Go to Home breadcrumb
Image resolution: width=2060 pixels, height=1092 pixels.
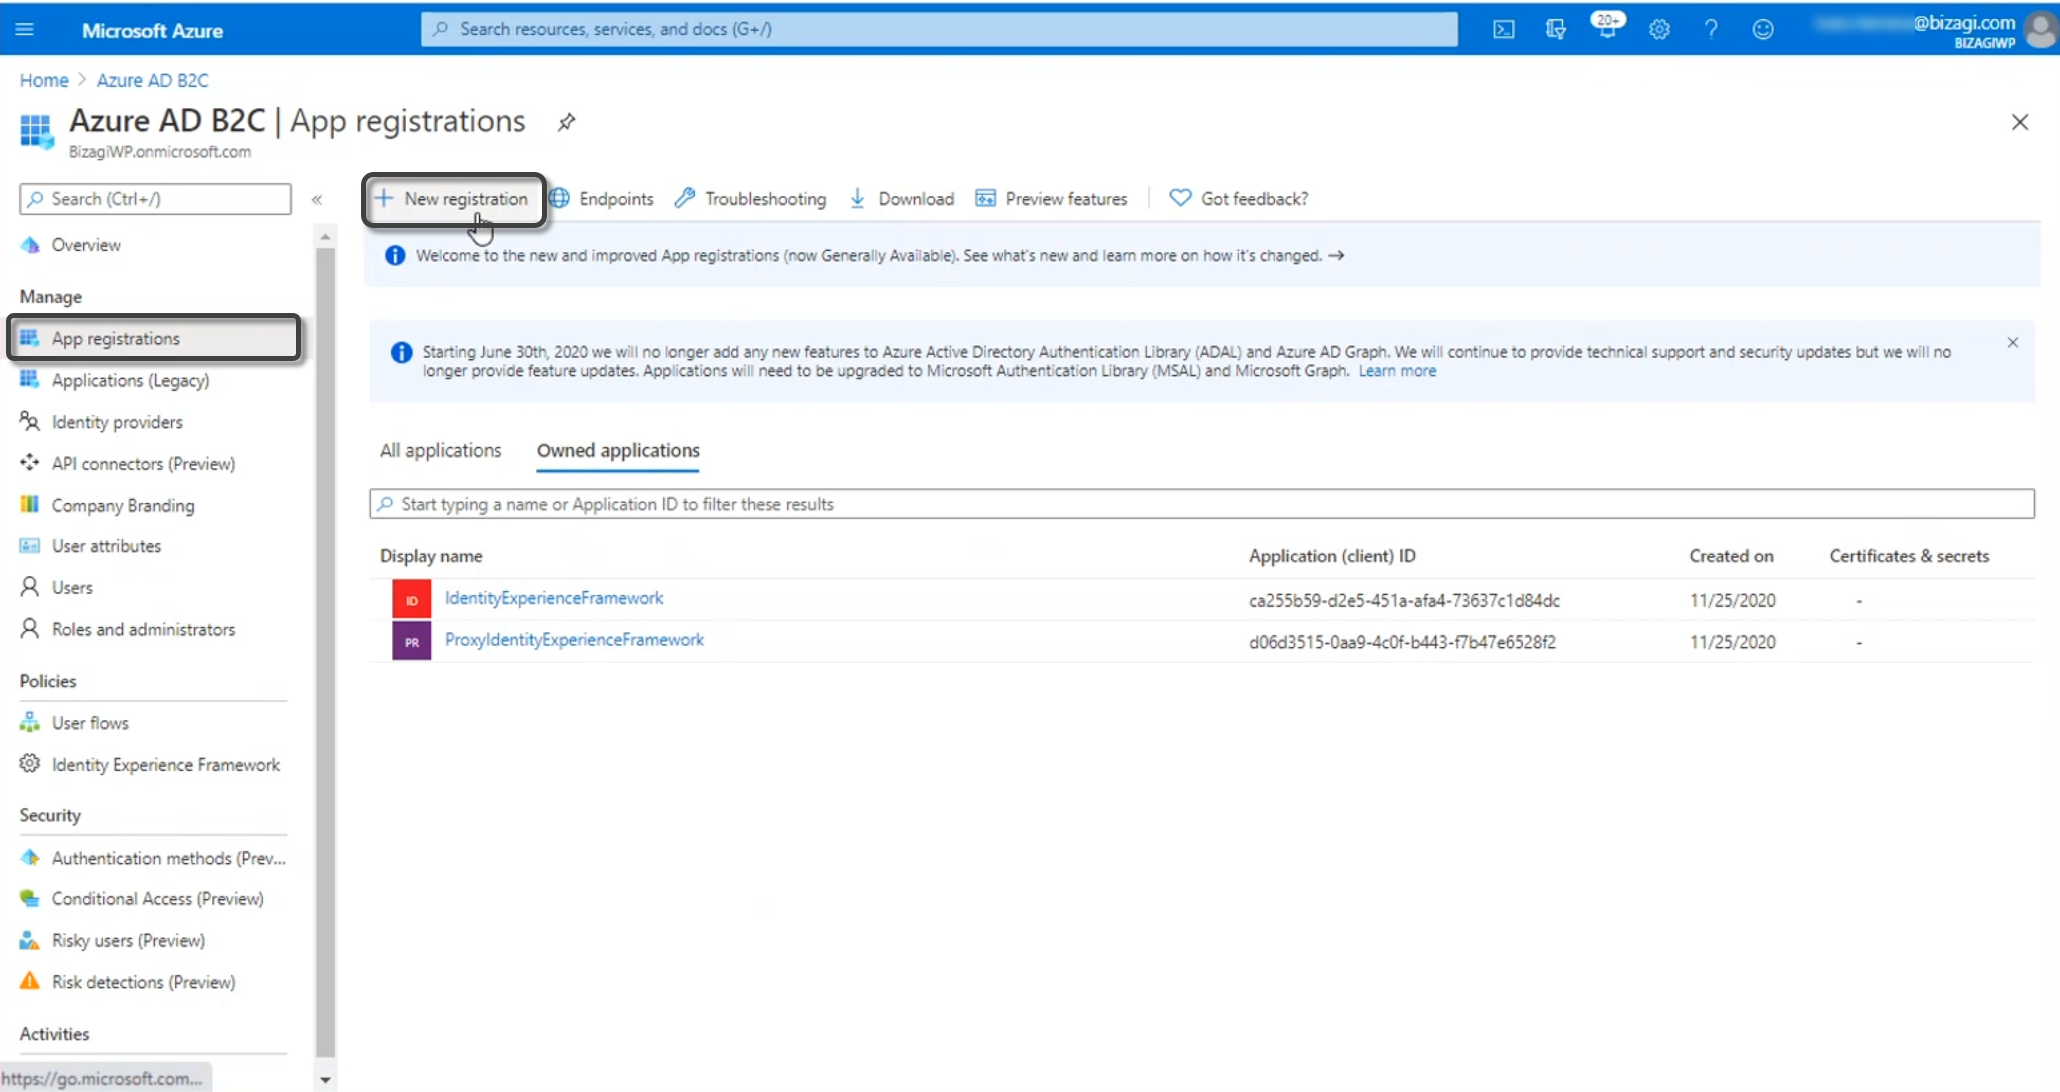coord(44,80)
